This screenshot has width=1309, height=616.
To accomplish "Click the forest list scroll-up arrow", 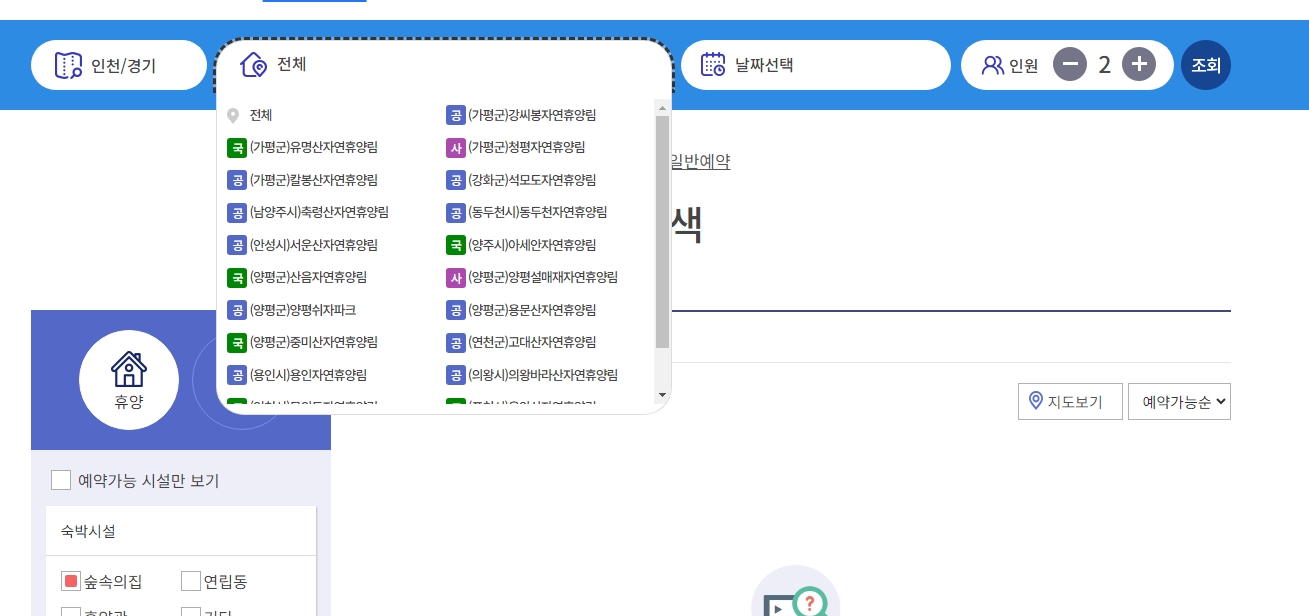I will (662, 106).
